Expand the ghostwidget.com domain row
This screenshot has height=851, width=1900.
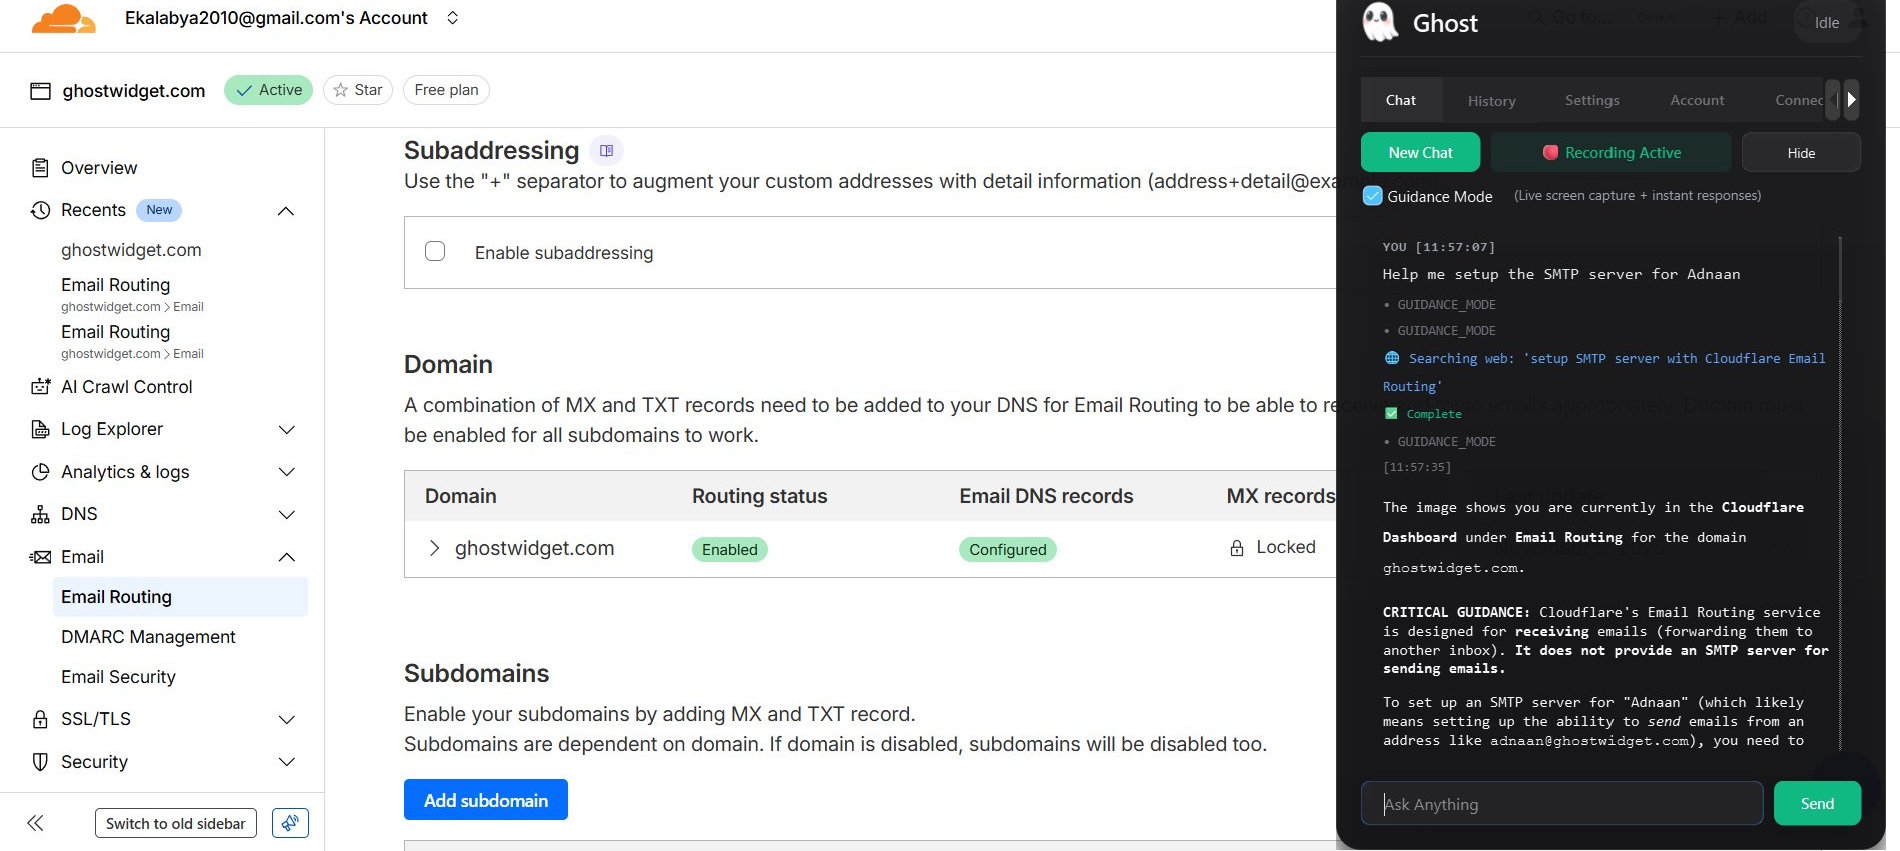(434, 548)
